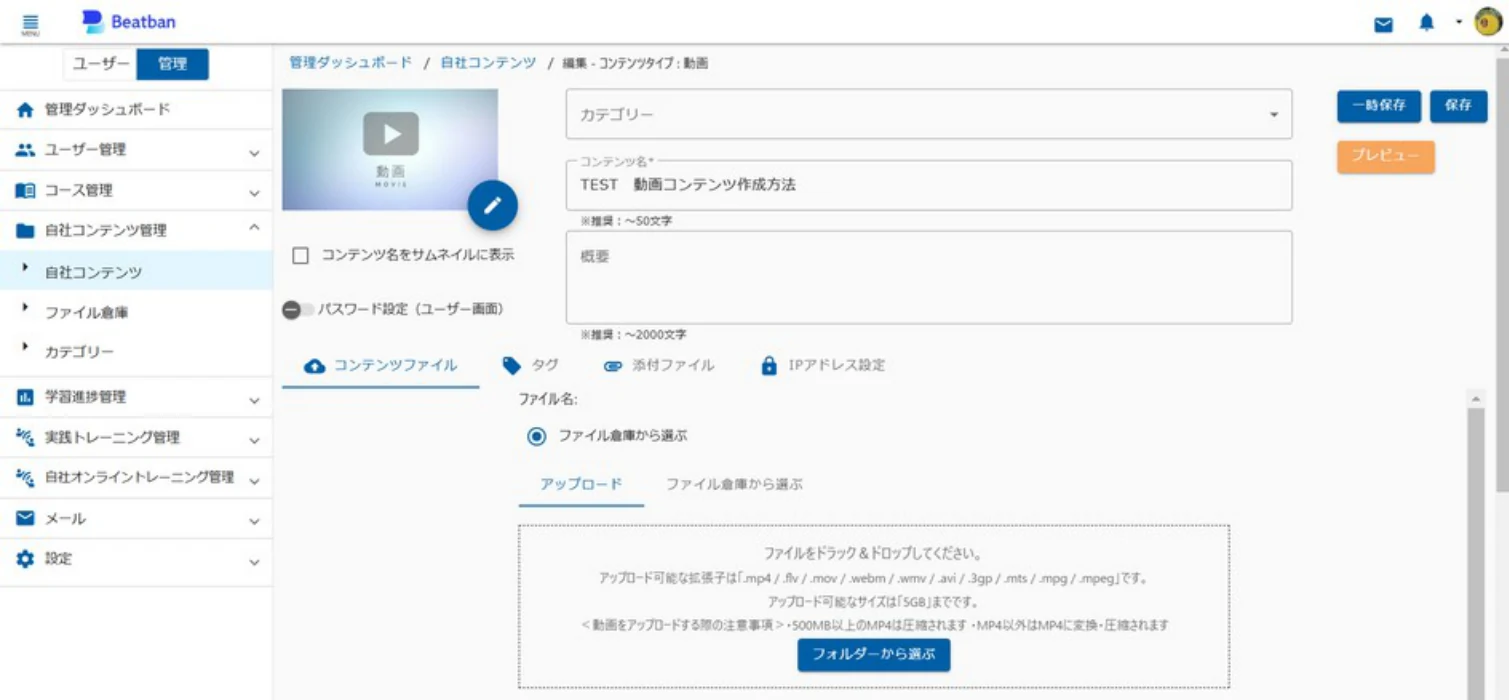Select the ファイル倉庫から選ぶ radio button

coord(537,436)
